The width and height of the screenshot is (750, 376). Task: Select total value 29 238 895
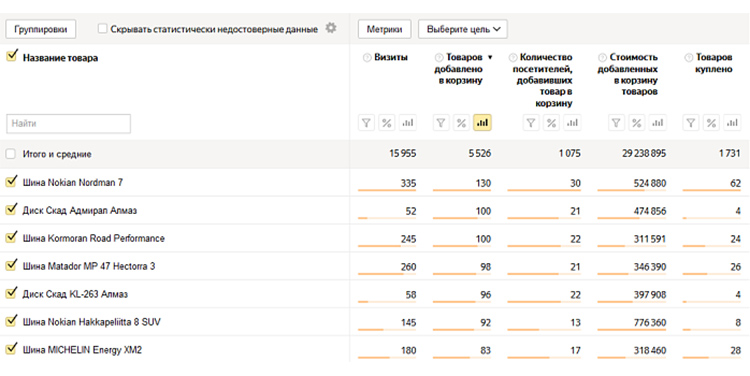coord(644,154)
